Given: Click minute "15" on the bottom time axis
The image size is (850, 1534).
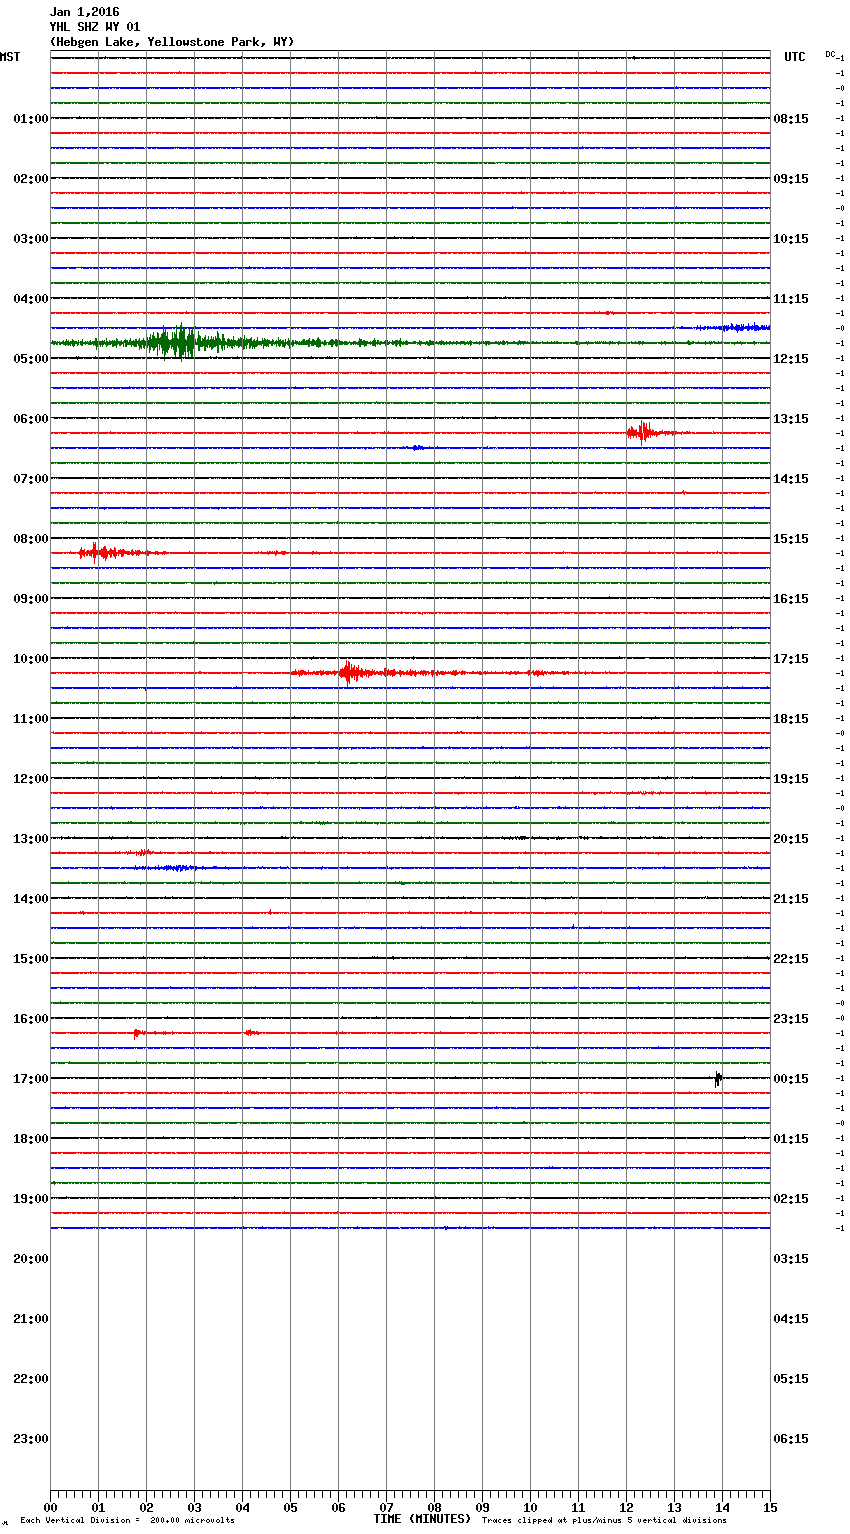Looking at the screenshot, I should click(770, 1507).
